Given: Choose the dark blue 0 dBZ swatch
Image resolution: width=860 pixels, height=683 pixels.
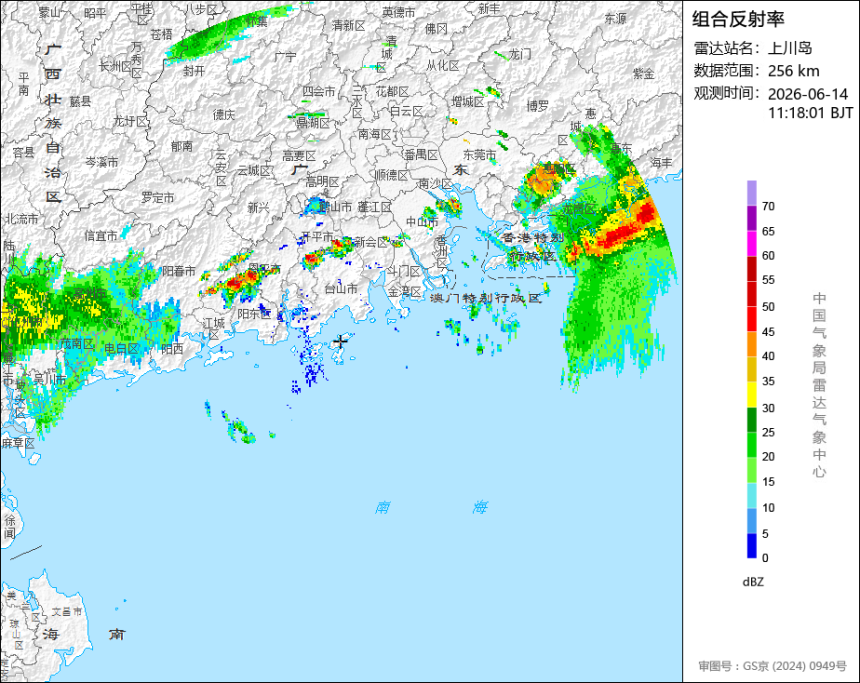Looking at the screenshot, I should (751, 546).
